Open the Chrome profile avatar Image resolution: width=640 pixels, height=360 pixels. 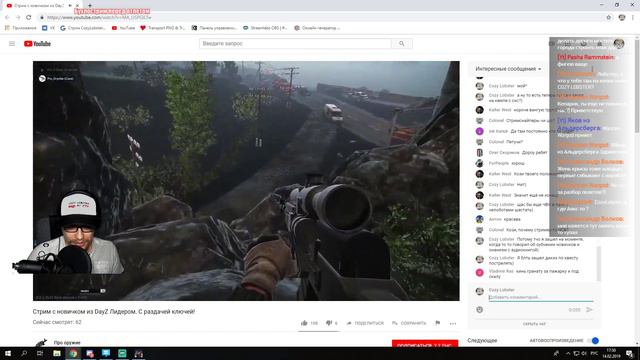pos(622,18)
